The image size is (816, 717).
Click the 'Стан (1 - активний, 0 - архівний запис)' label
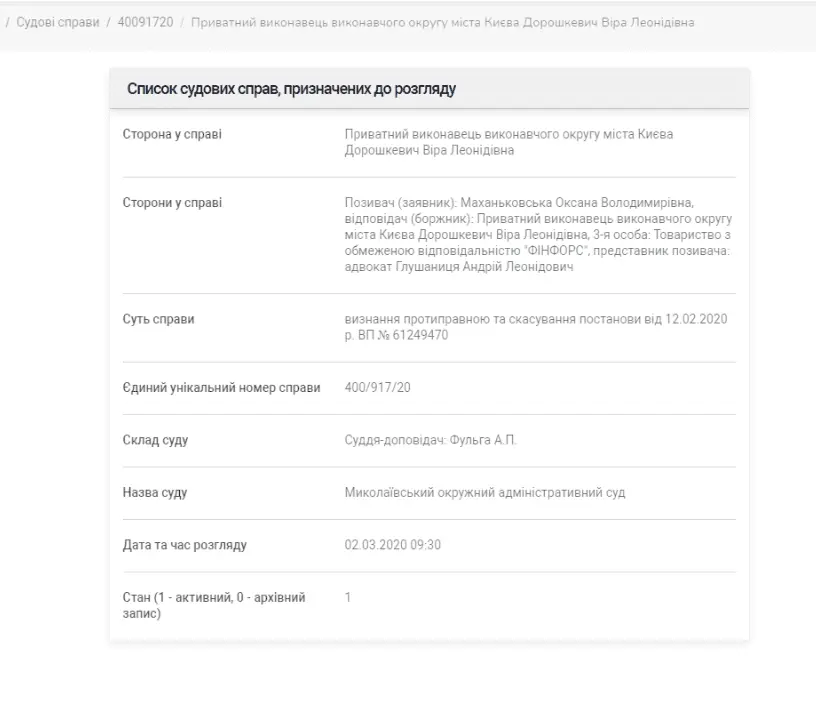click(x=214, y=605)
